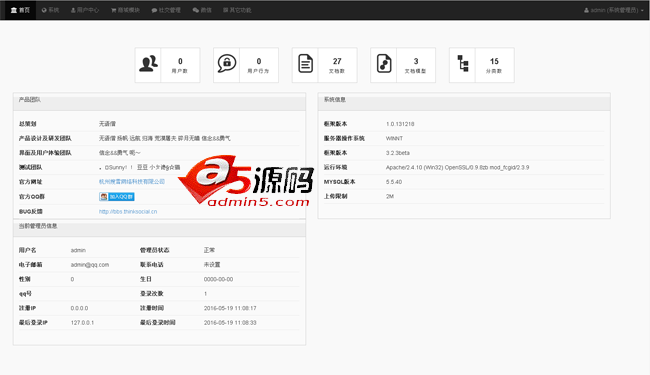The height and width of the screenshot is (375, 650).
Task: Click the 文档模型 count of 3
Action: (416, 61)
